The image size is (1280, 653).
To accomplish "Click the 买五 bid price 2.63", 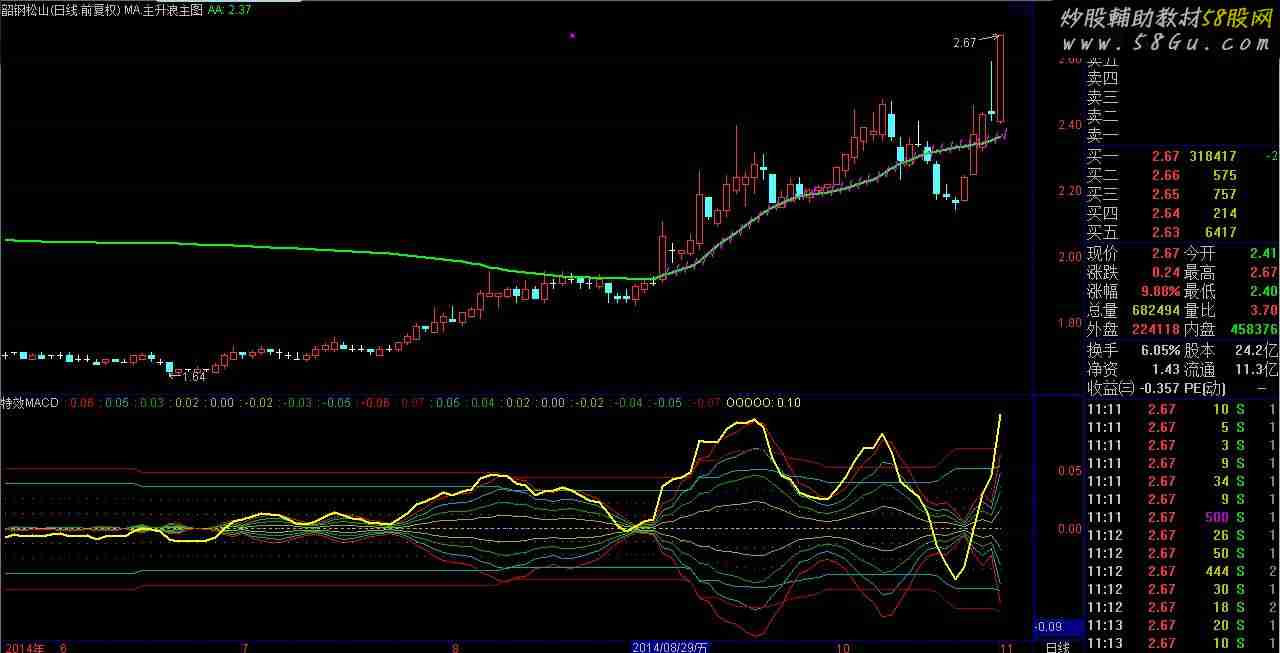I will click(x=1164, y=233).
